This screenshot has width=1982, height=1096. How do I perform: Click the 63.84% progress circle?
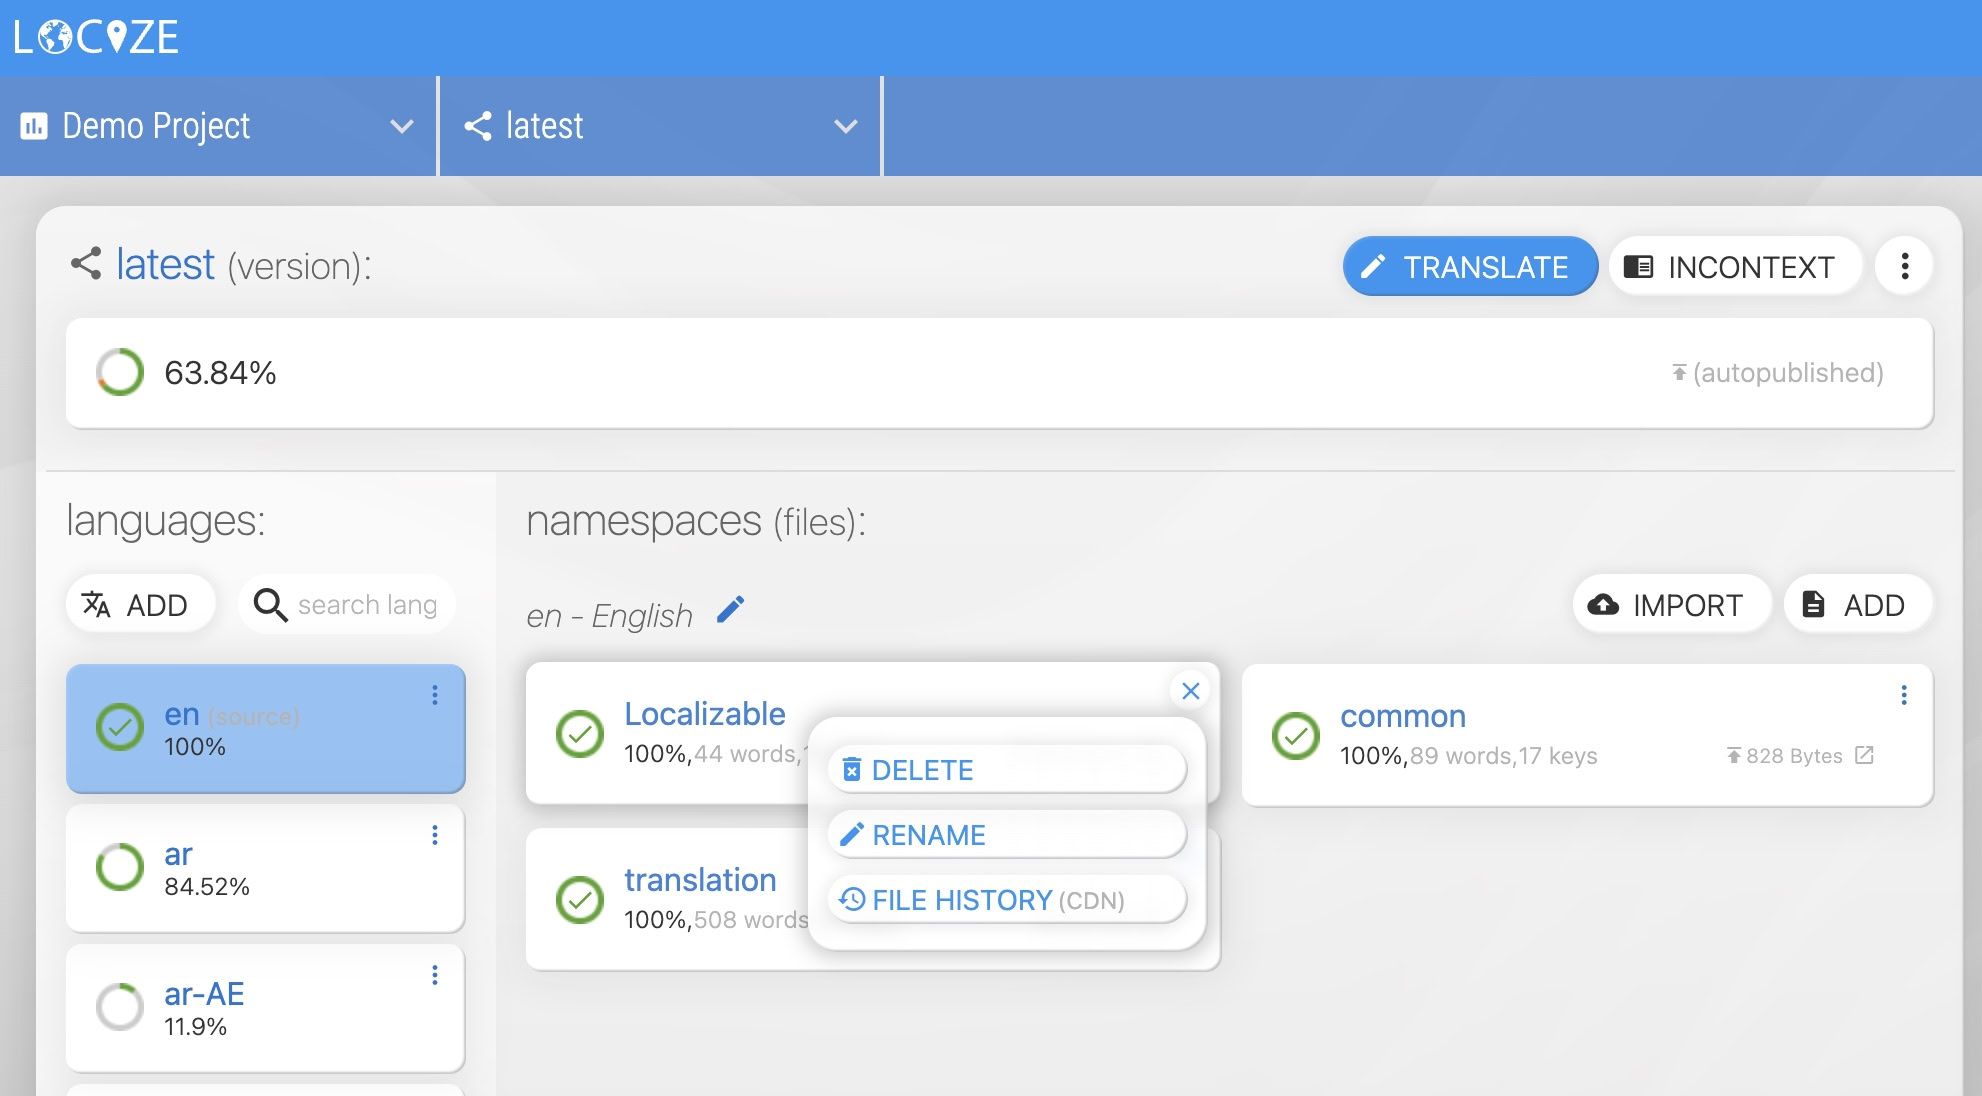(120, 372)
